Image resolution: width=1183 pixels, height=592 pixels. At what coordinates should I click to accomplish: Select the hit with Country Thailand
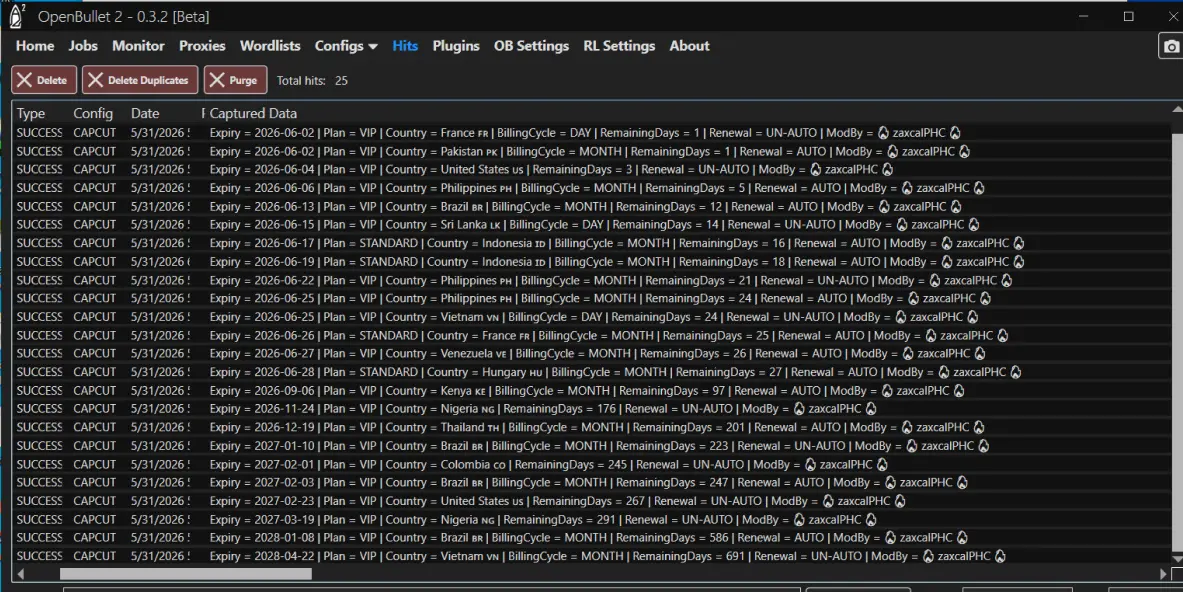[x=591, y=427]
